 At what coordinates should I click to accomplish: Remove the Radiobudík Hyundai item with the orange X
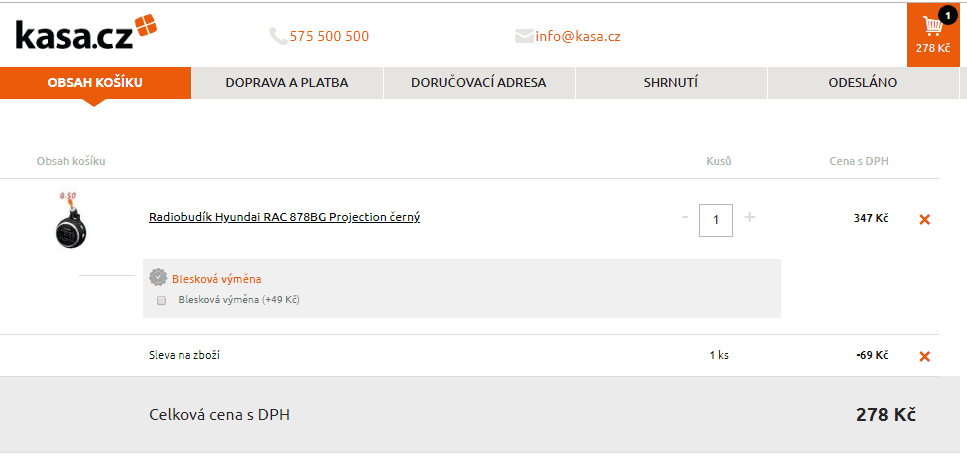924,220
